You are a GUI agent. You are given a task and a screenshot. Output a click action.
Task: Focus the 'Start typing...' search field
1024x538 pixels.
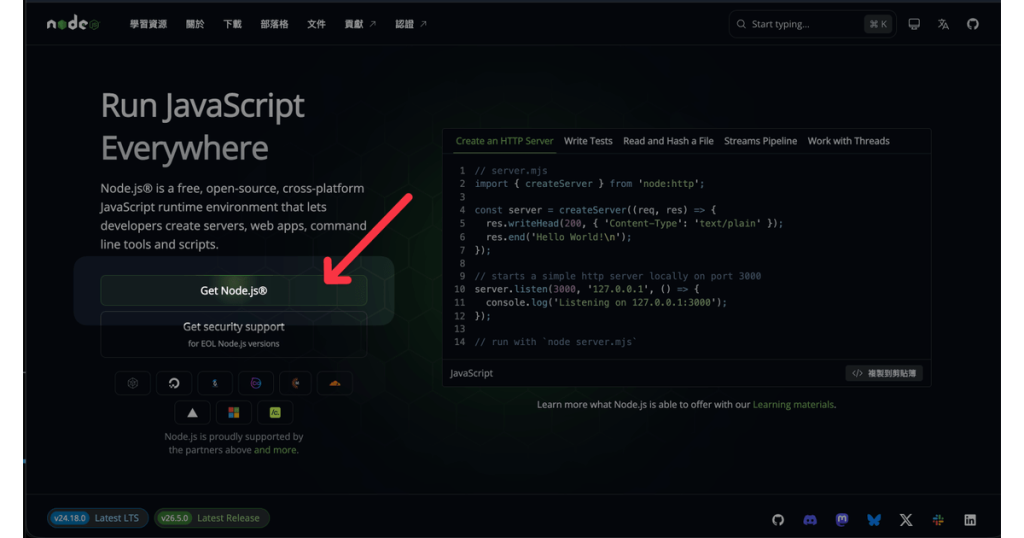(x=812, y=24)
